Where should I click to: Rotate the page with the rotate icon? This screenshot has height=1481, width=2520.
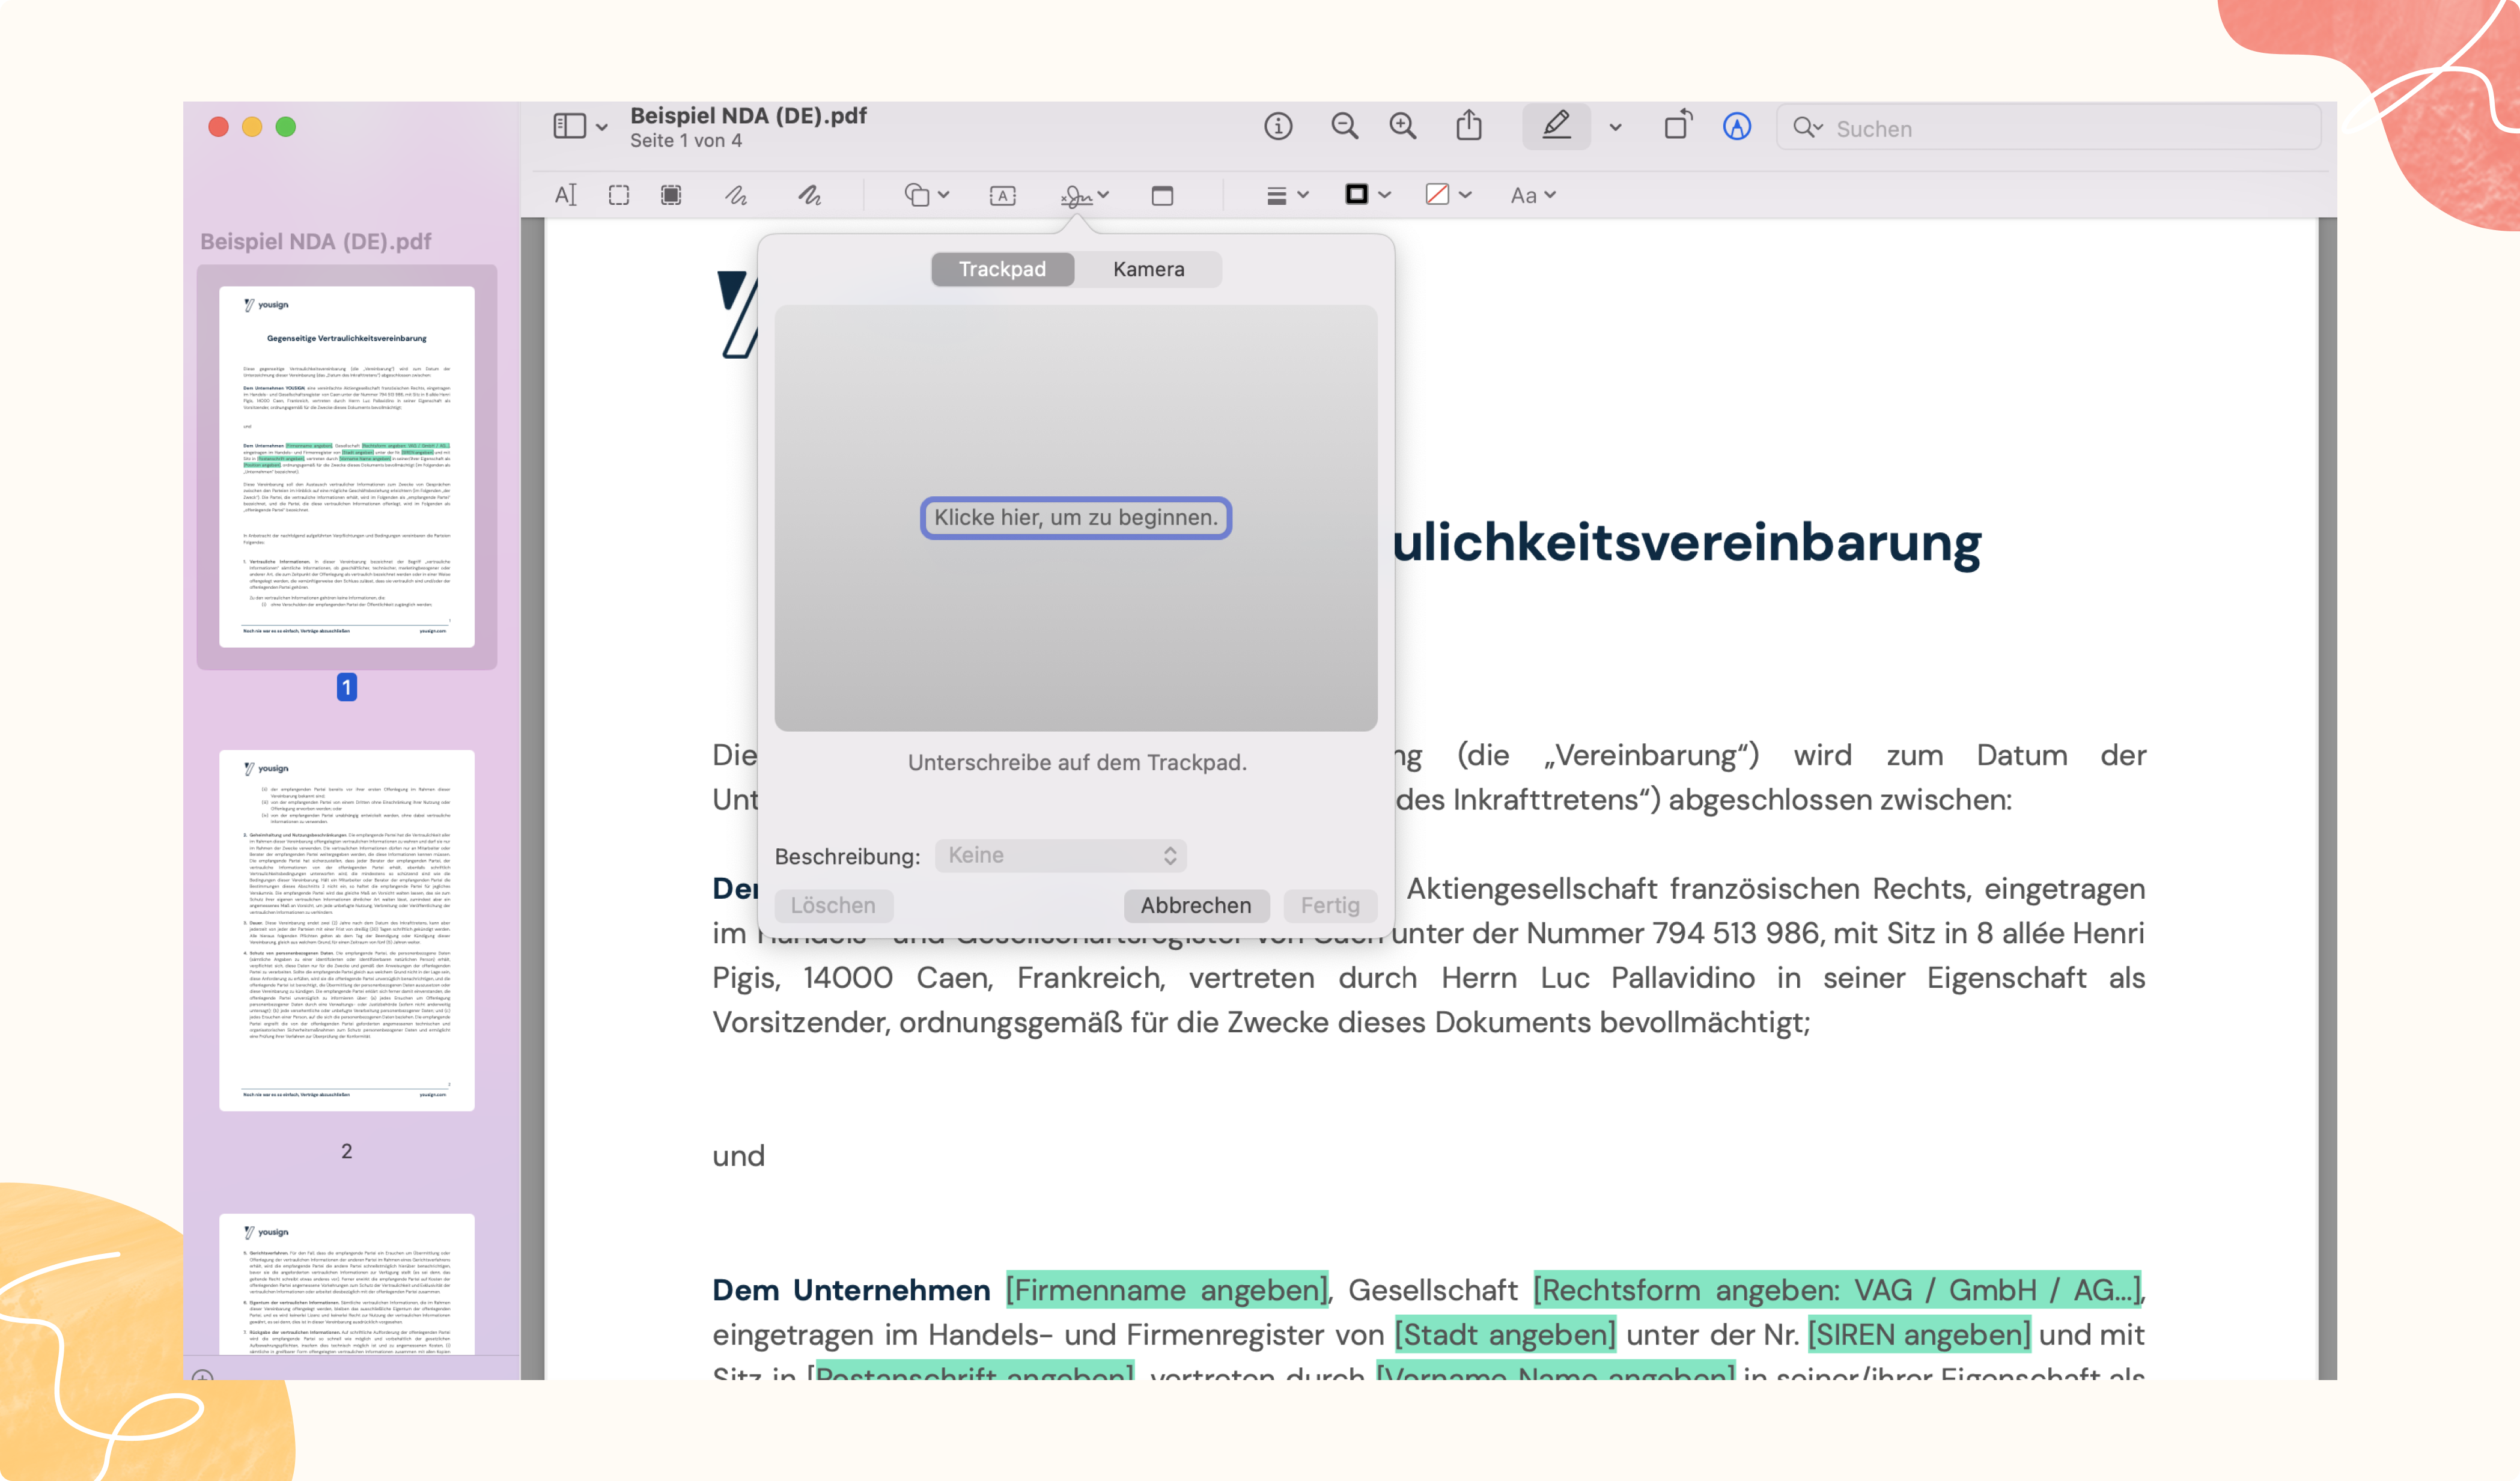(x=1678, y=127)
